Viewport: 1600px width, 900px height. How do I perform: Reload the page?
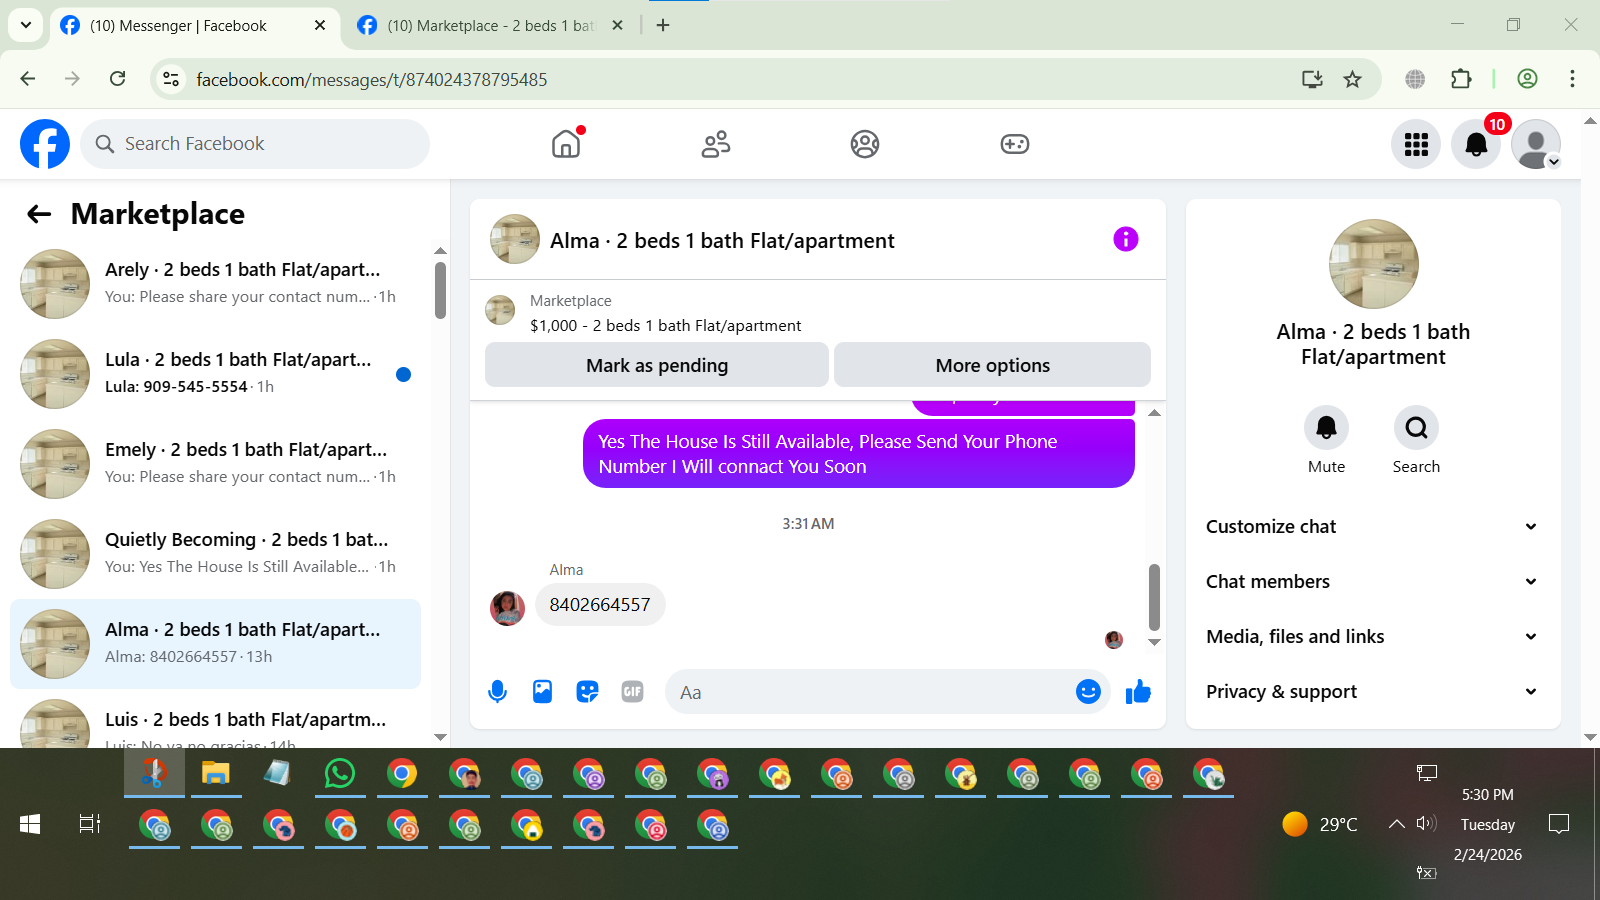pyautogui.click(x=118, y=79)
